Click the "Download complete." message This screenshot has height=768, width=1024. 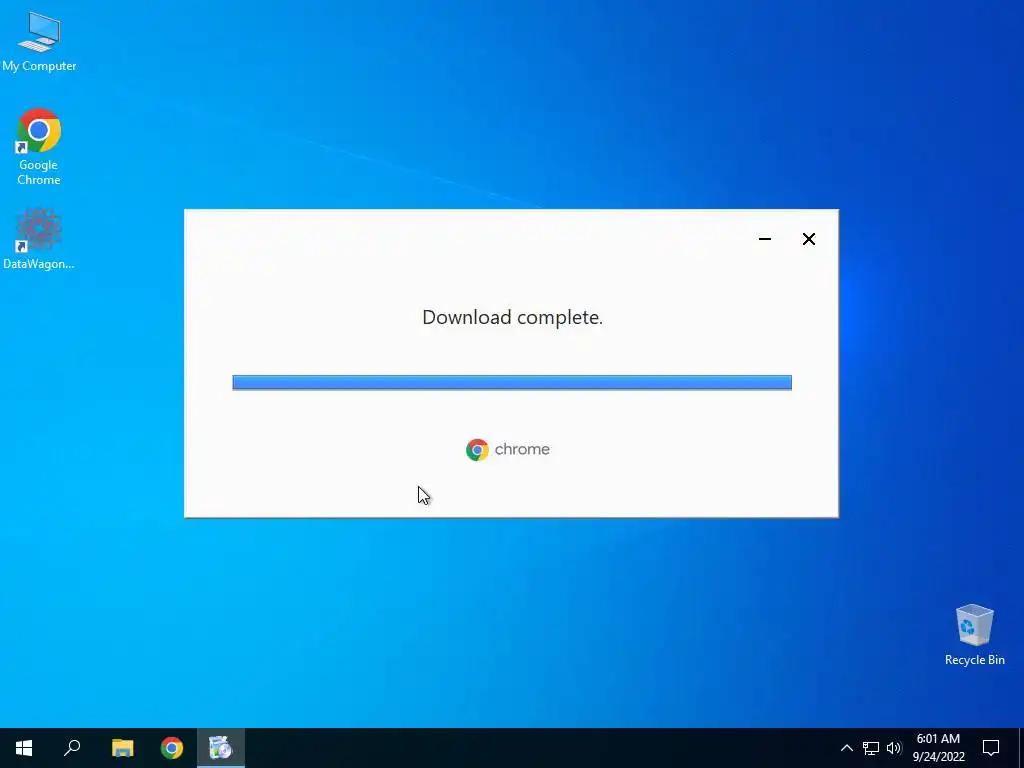point(512,317)
